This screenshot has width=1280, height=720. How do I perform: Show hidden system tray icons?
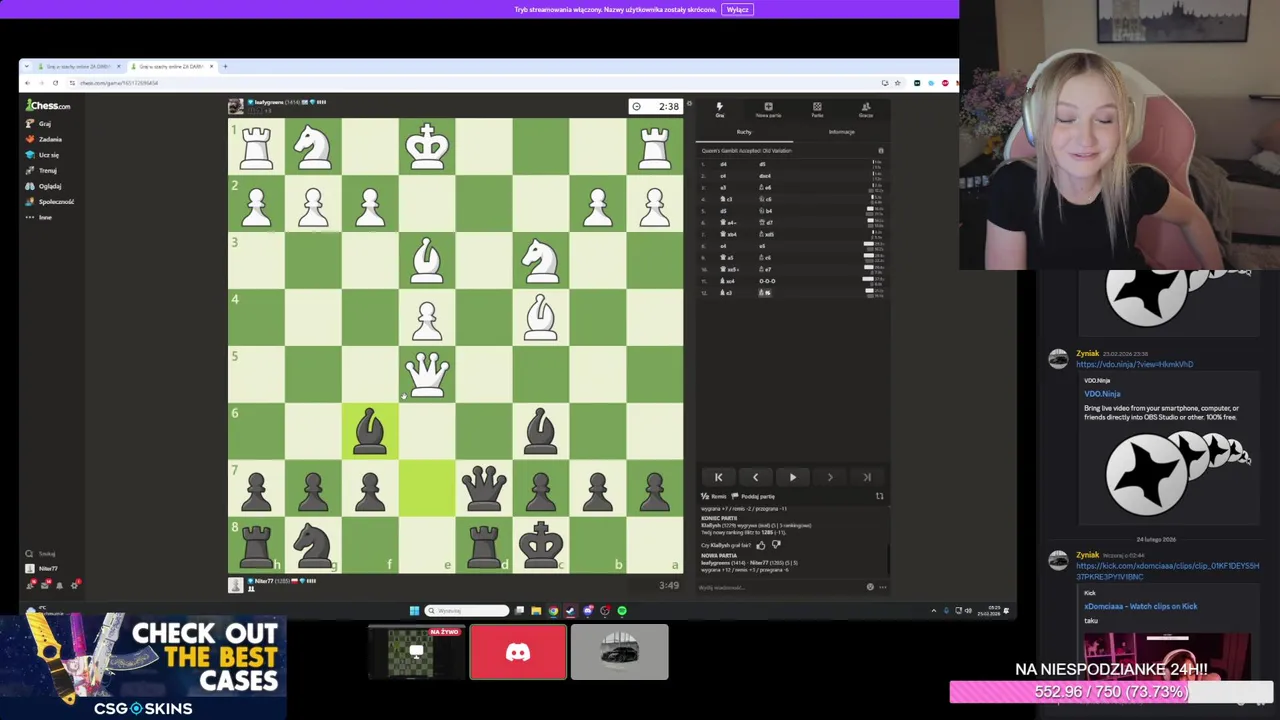[934, 610]
